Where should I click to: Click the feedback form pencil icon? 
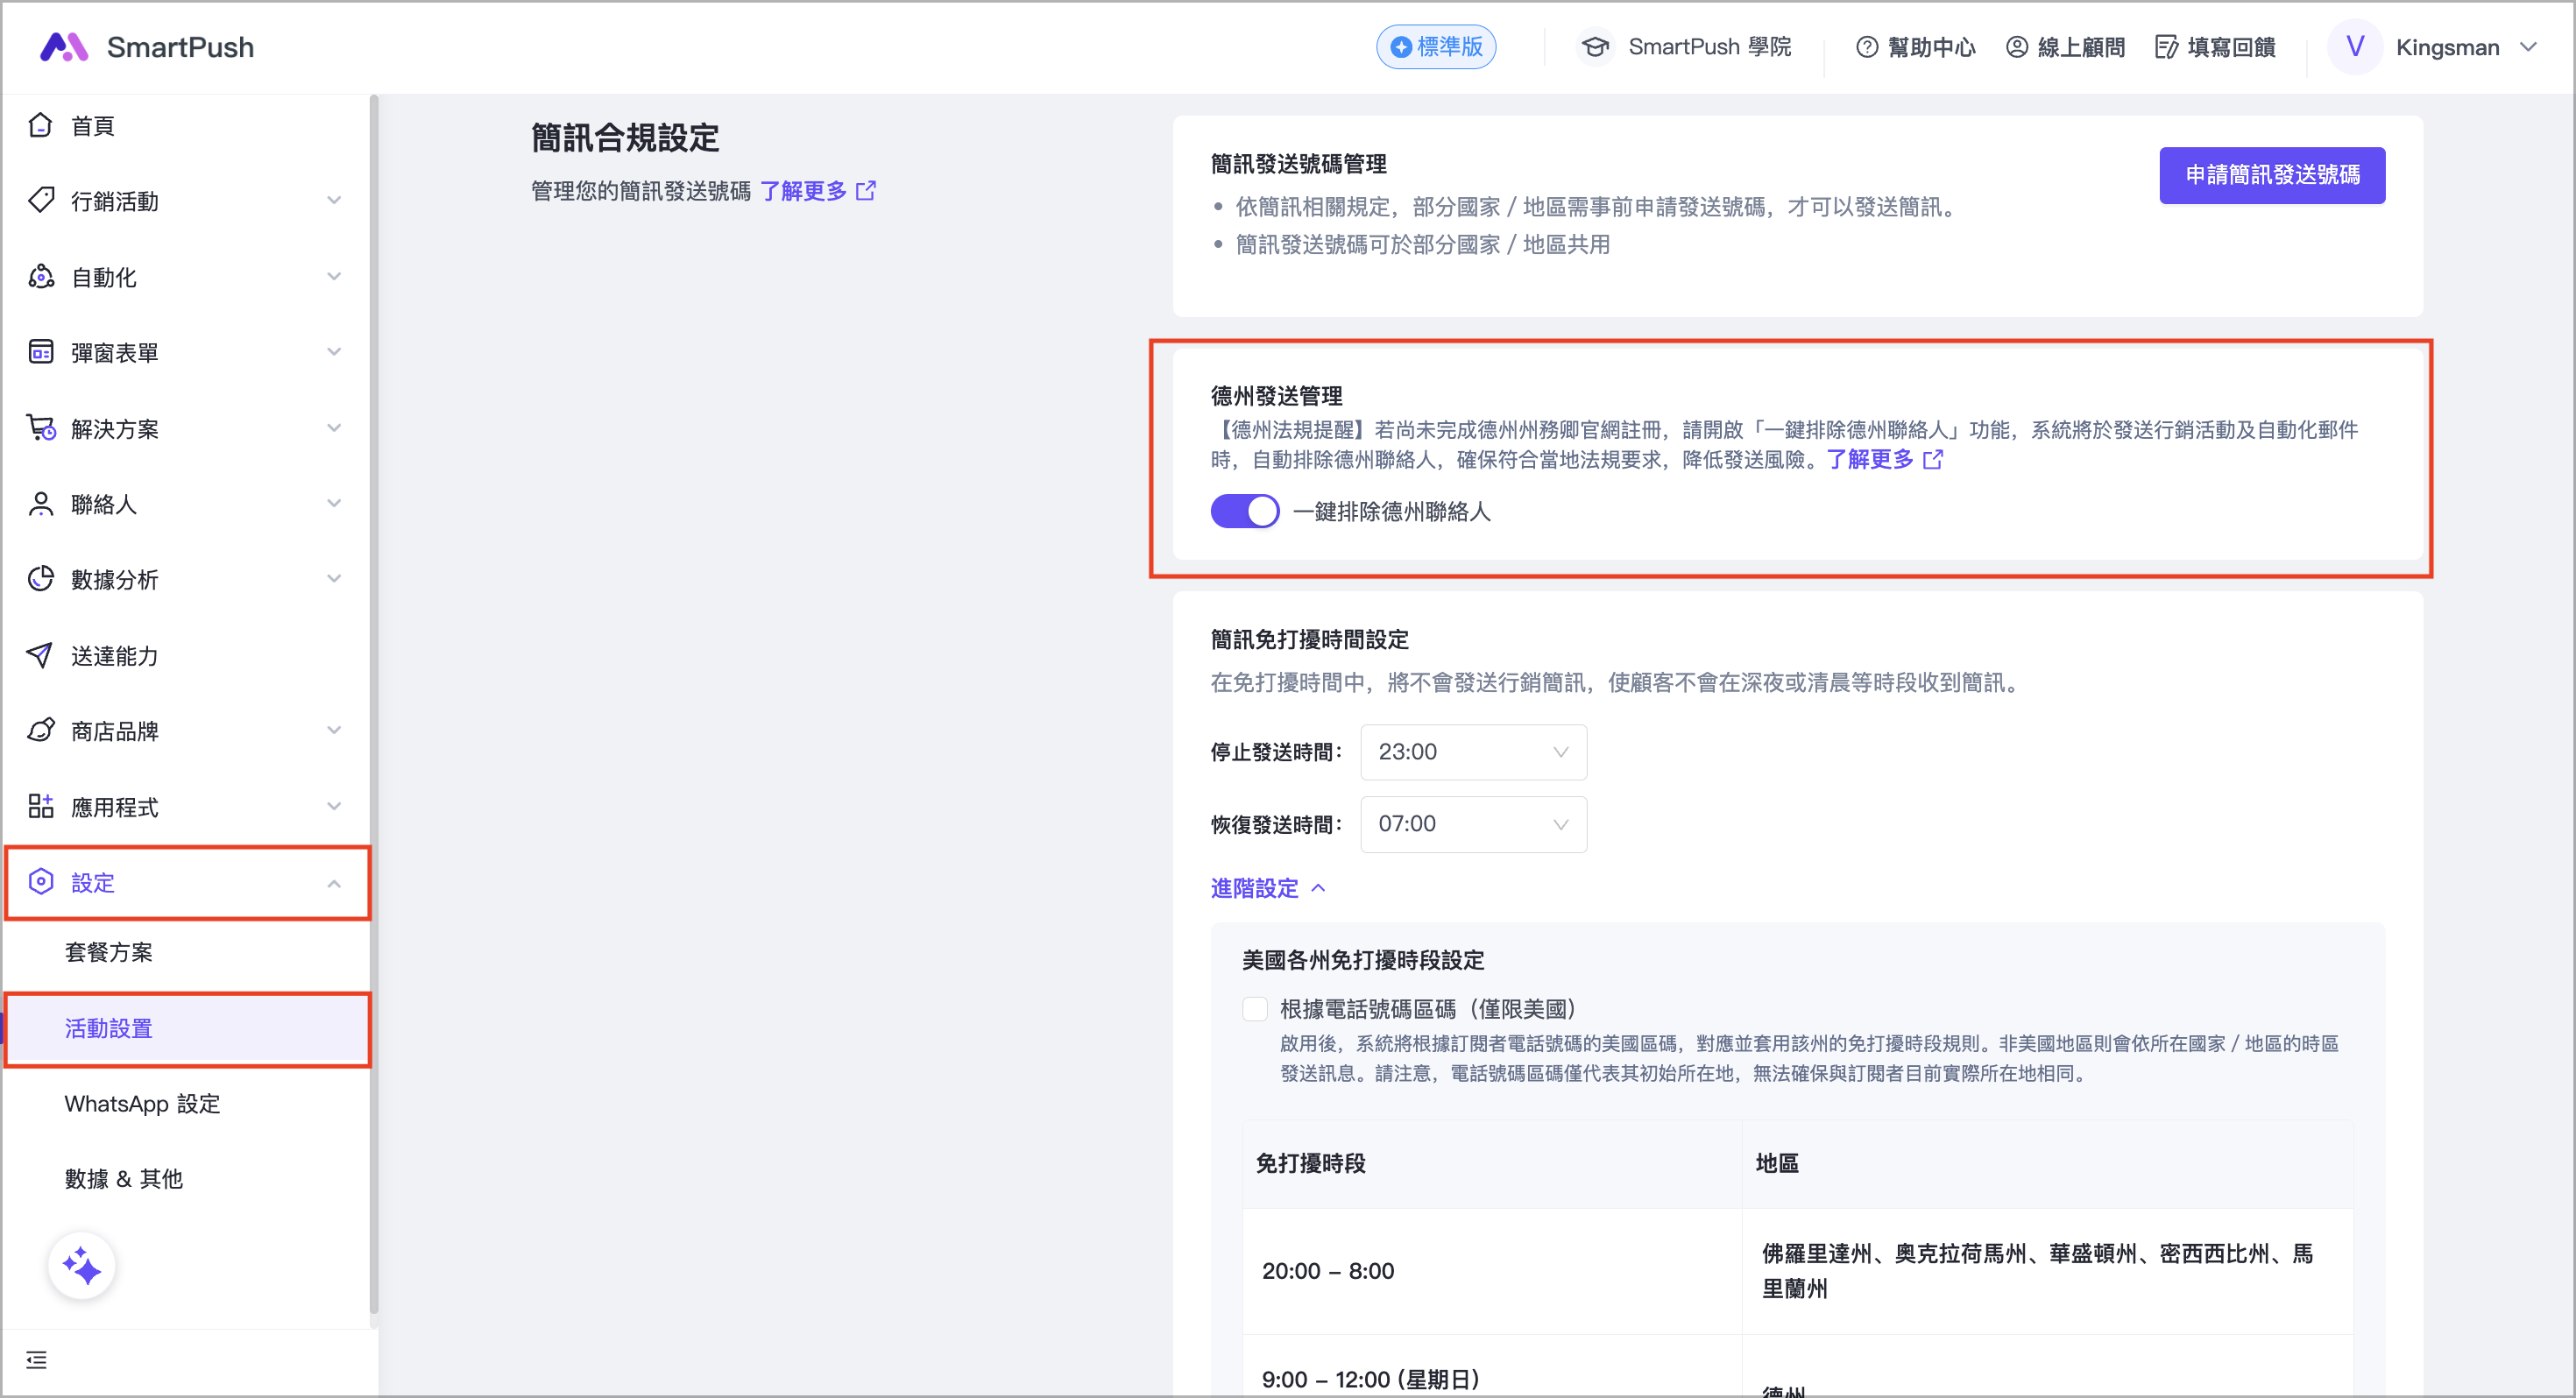[2166, 47]
